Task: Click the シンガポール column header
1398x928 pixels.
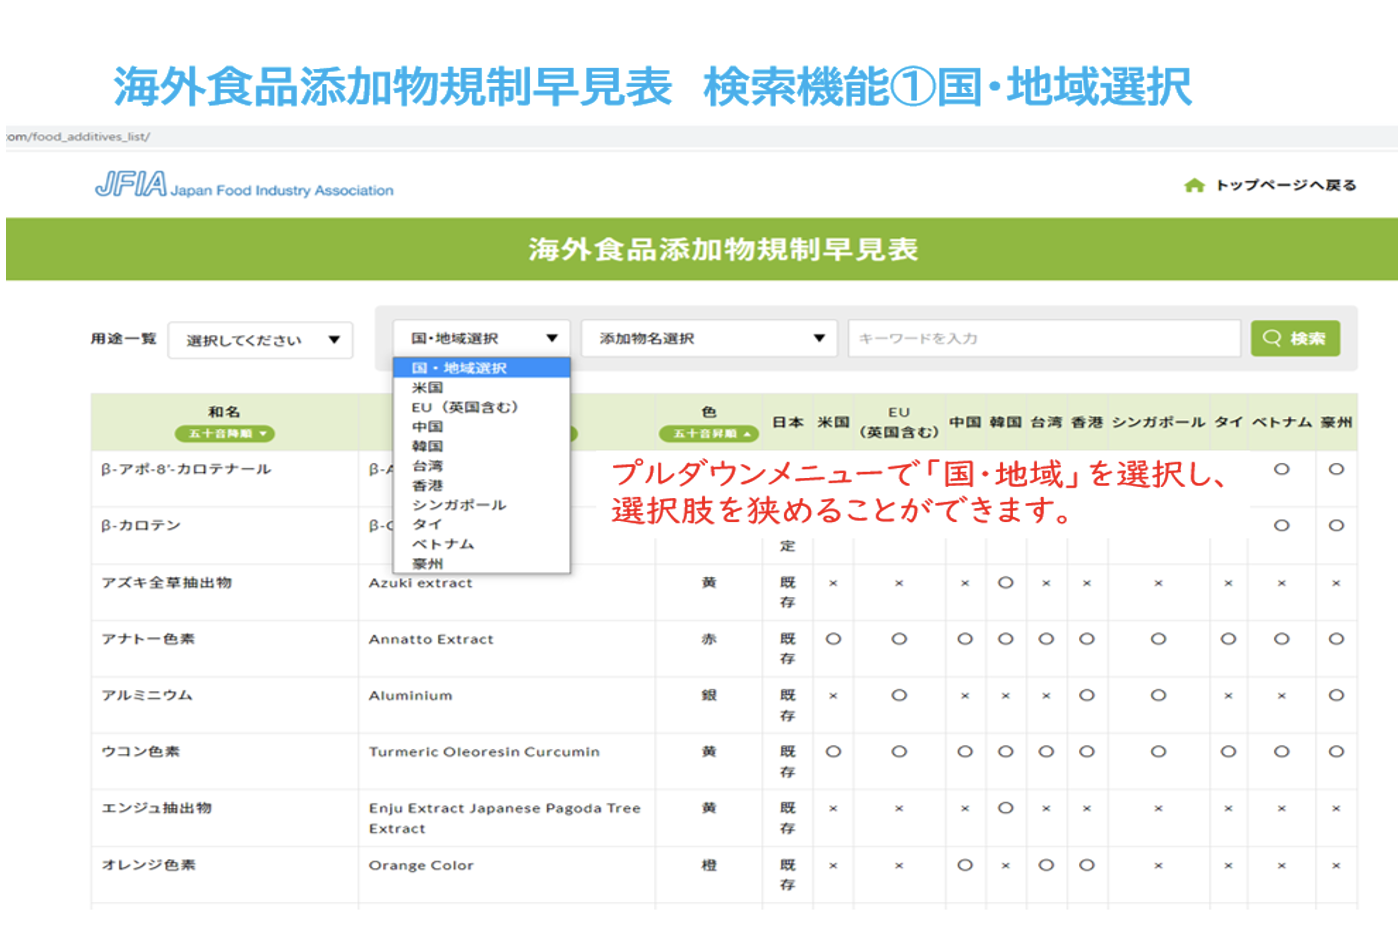Action: pyautogui.click(x=1158, y=422)
